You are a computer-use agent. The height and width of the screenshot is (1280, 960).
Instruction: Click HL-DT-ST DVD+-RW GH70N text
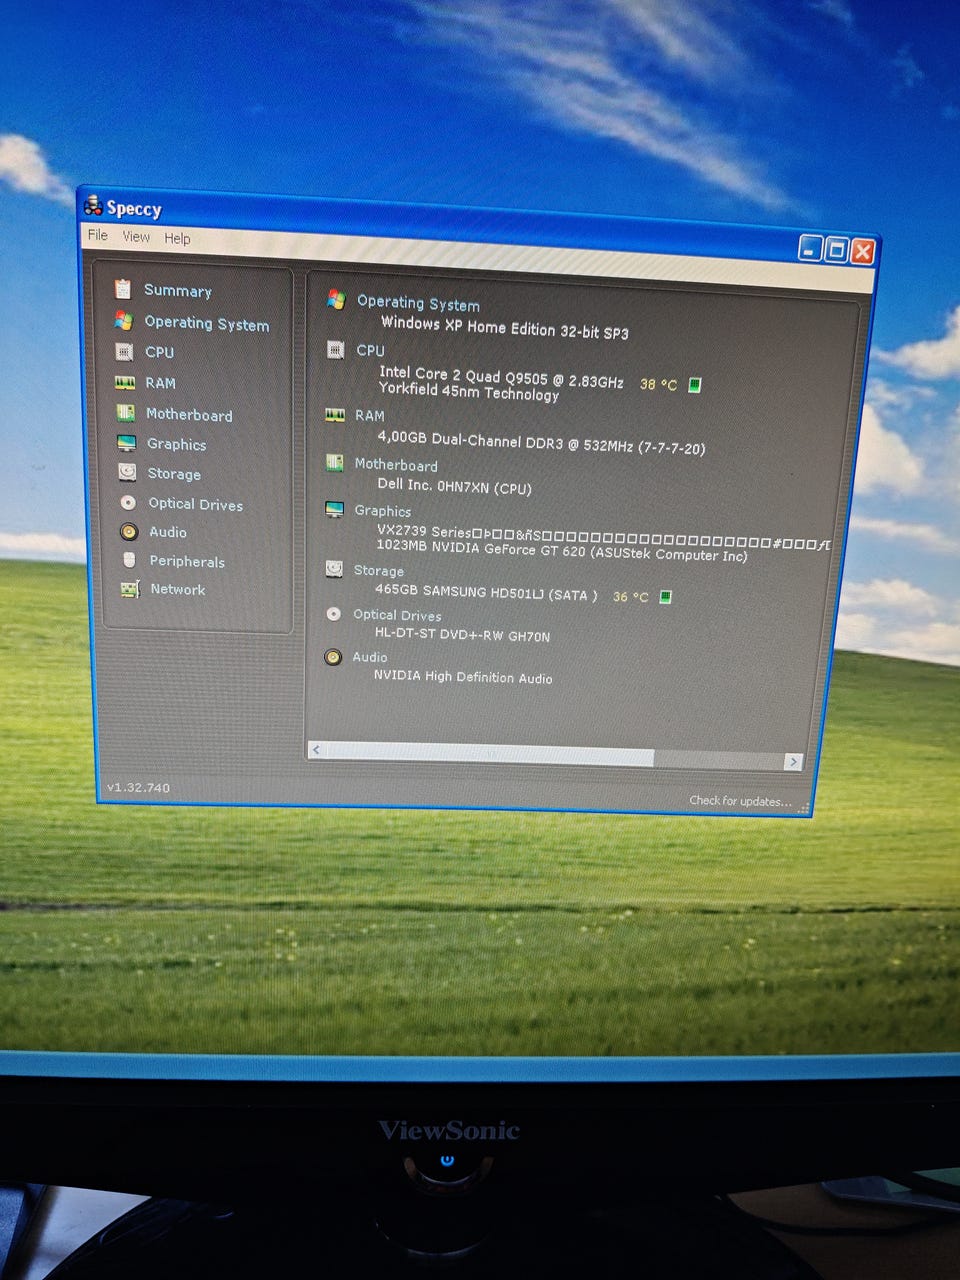462,635
